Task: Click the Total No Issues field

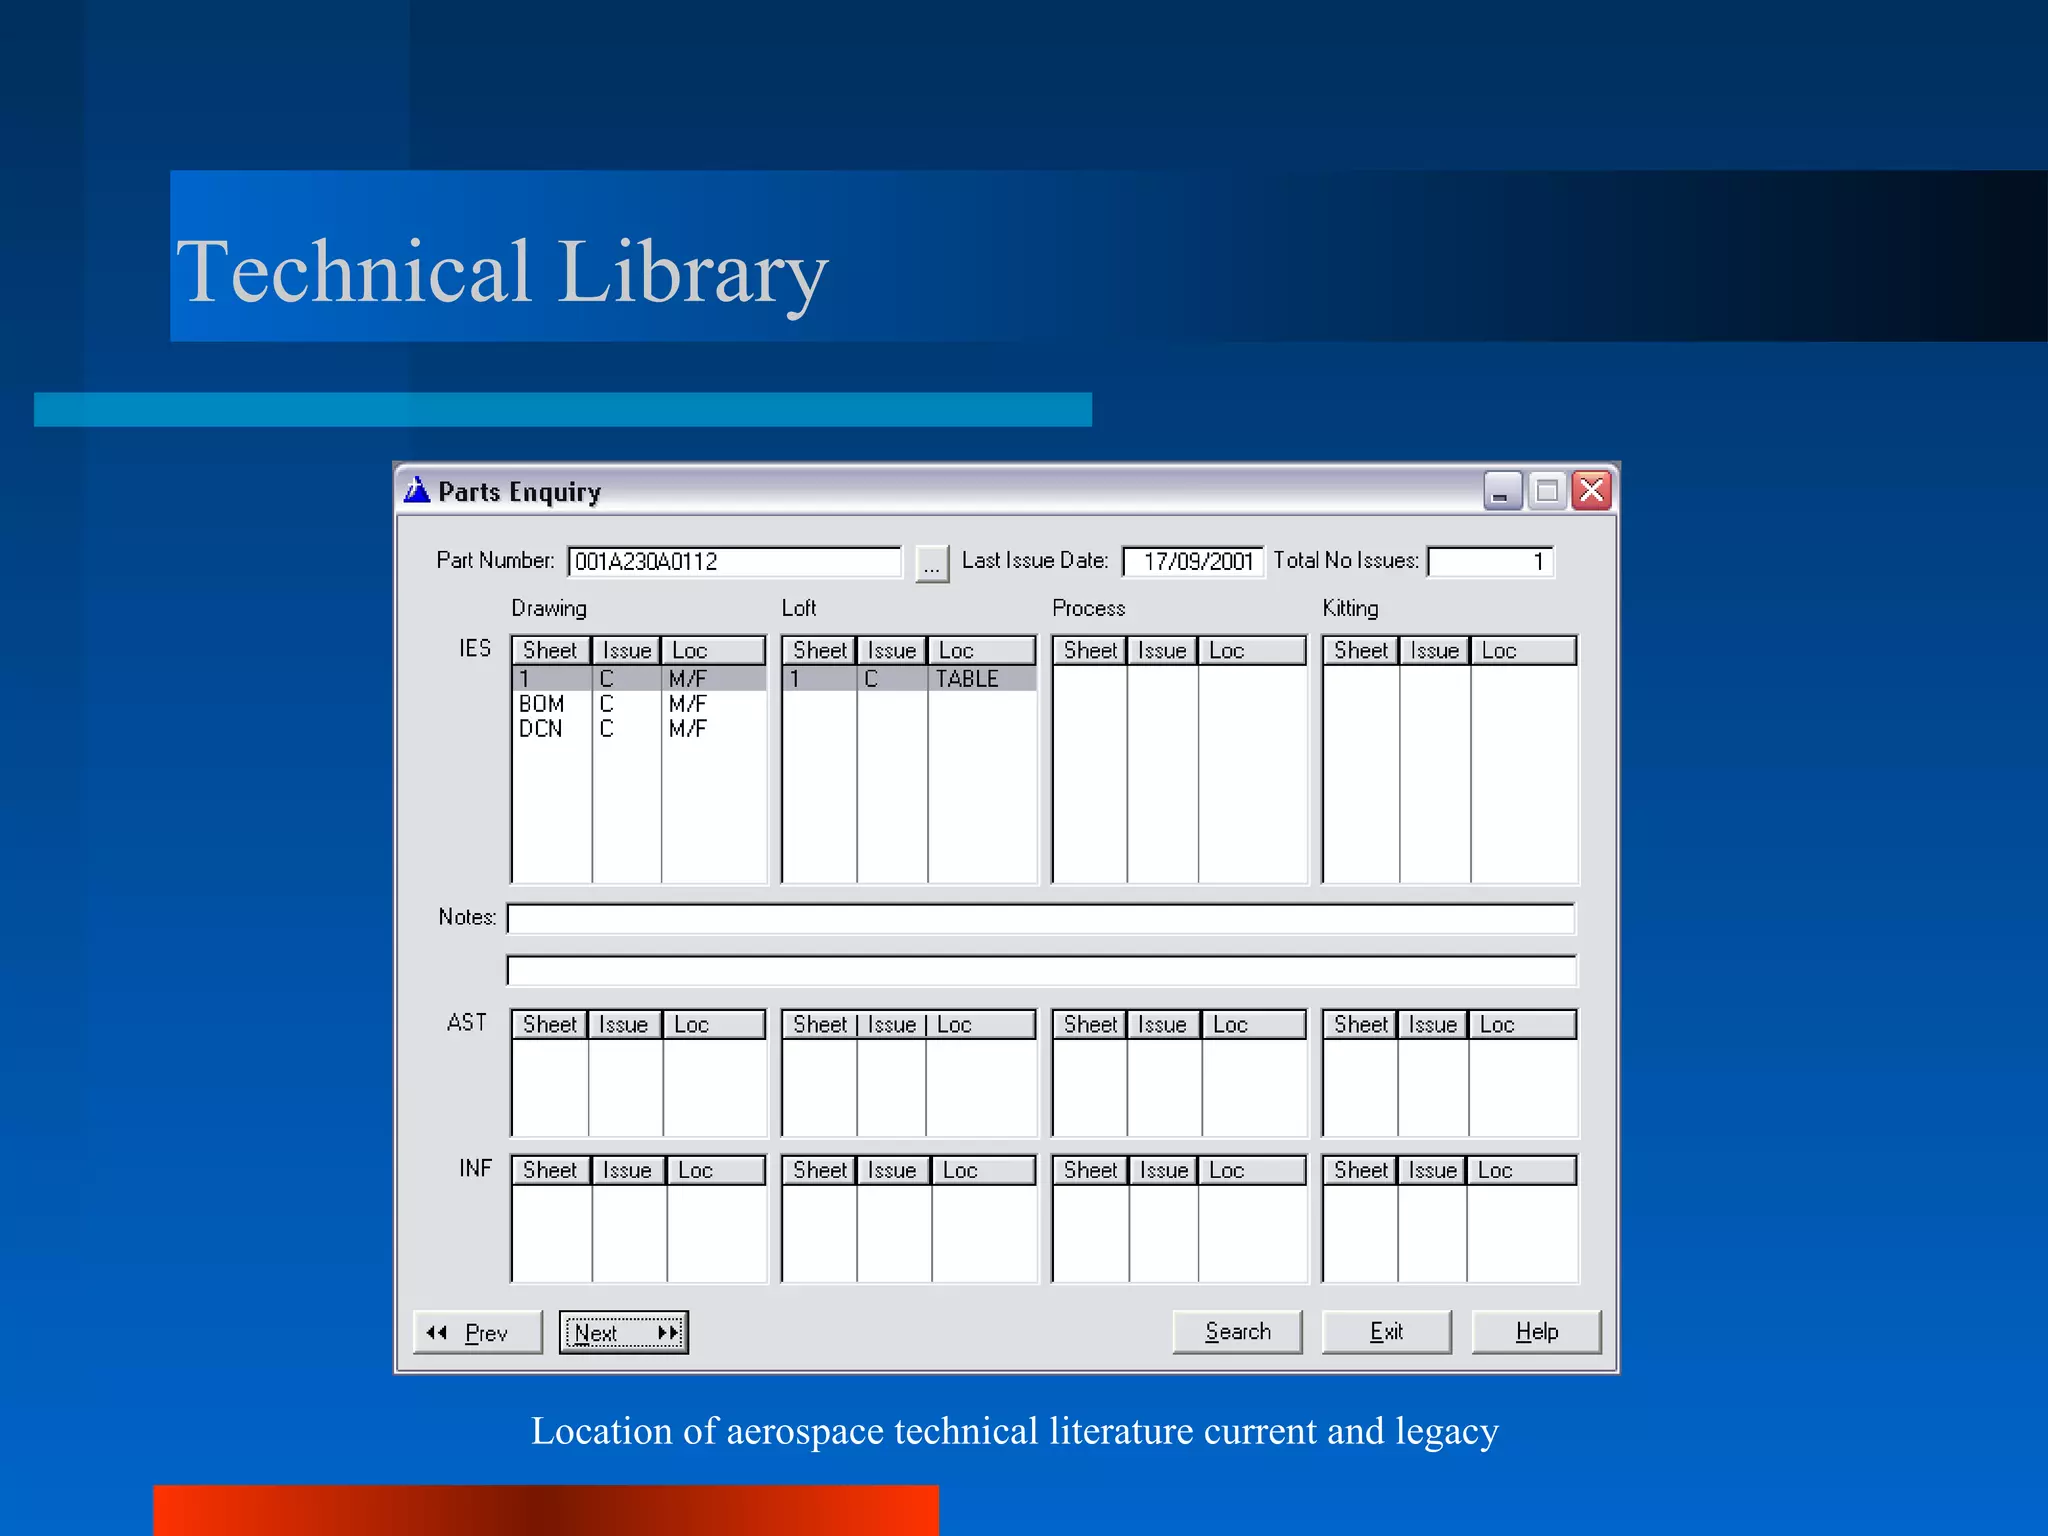Action: [1490, 561]
